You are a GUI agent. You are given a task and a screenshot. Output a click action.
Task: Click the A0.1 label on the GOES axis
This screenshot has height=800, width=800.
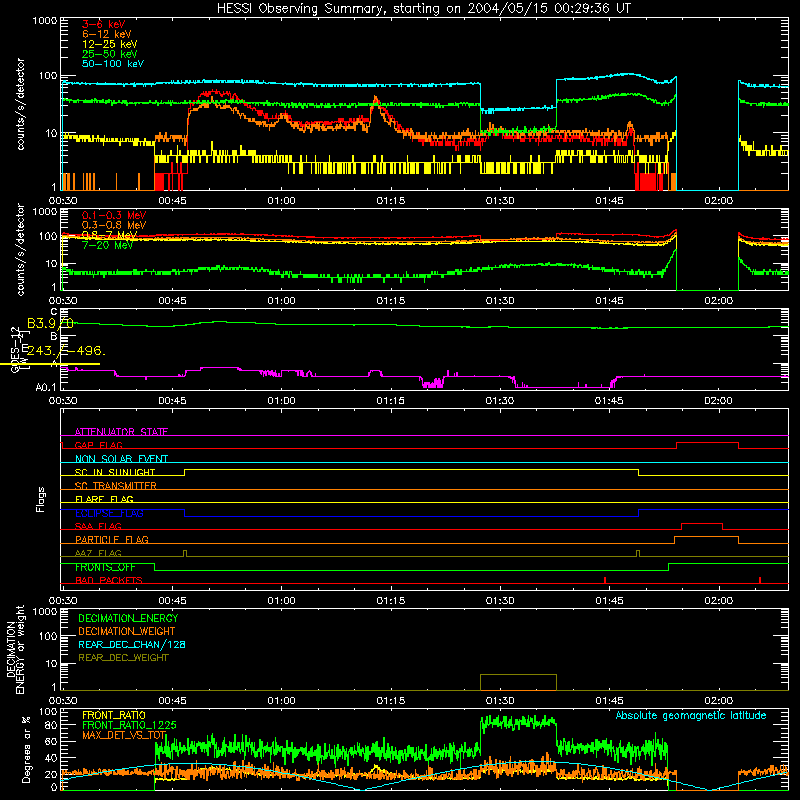(46, 388)
